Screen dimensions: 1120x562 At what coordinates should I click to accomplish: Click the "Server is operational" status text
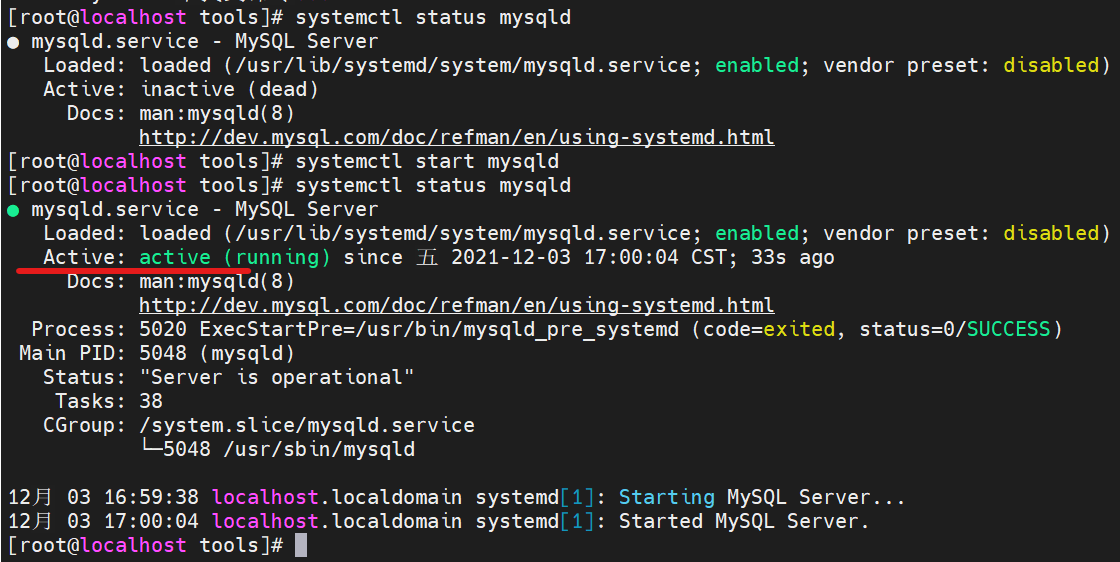click(277, 377)
